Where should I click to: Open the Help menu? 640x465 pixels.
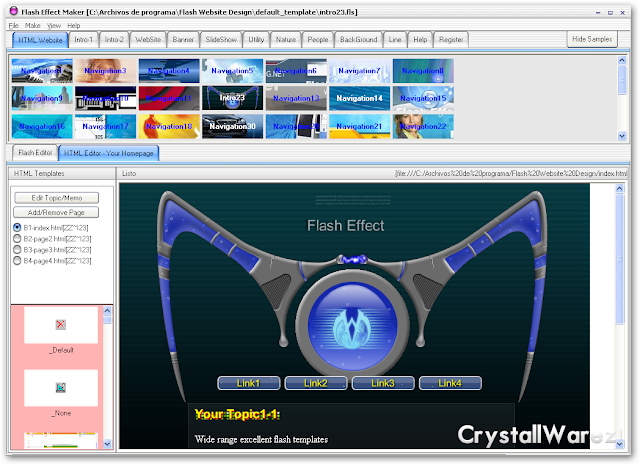(x=73, y=25)
